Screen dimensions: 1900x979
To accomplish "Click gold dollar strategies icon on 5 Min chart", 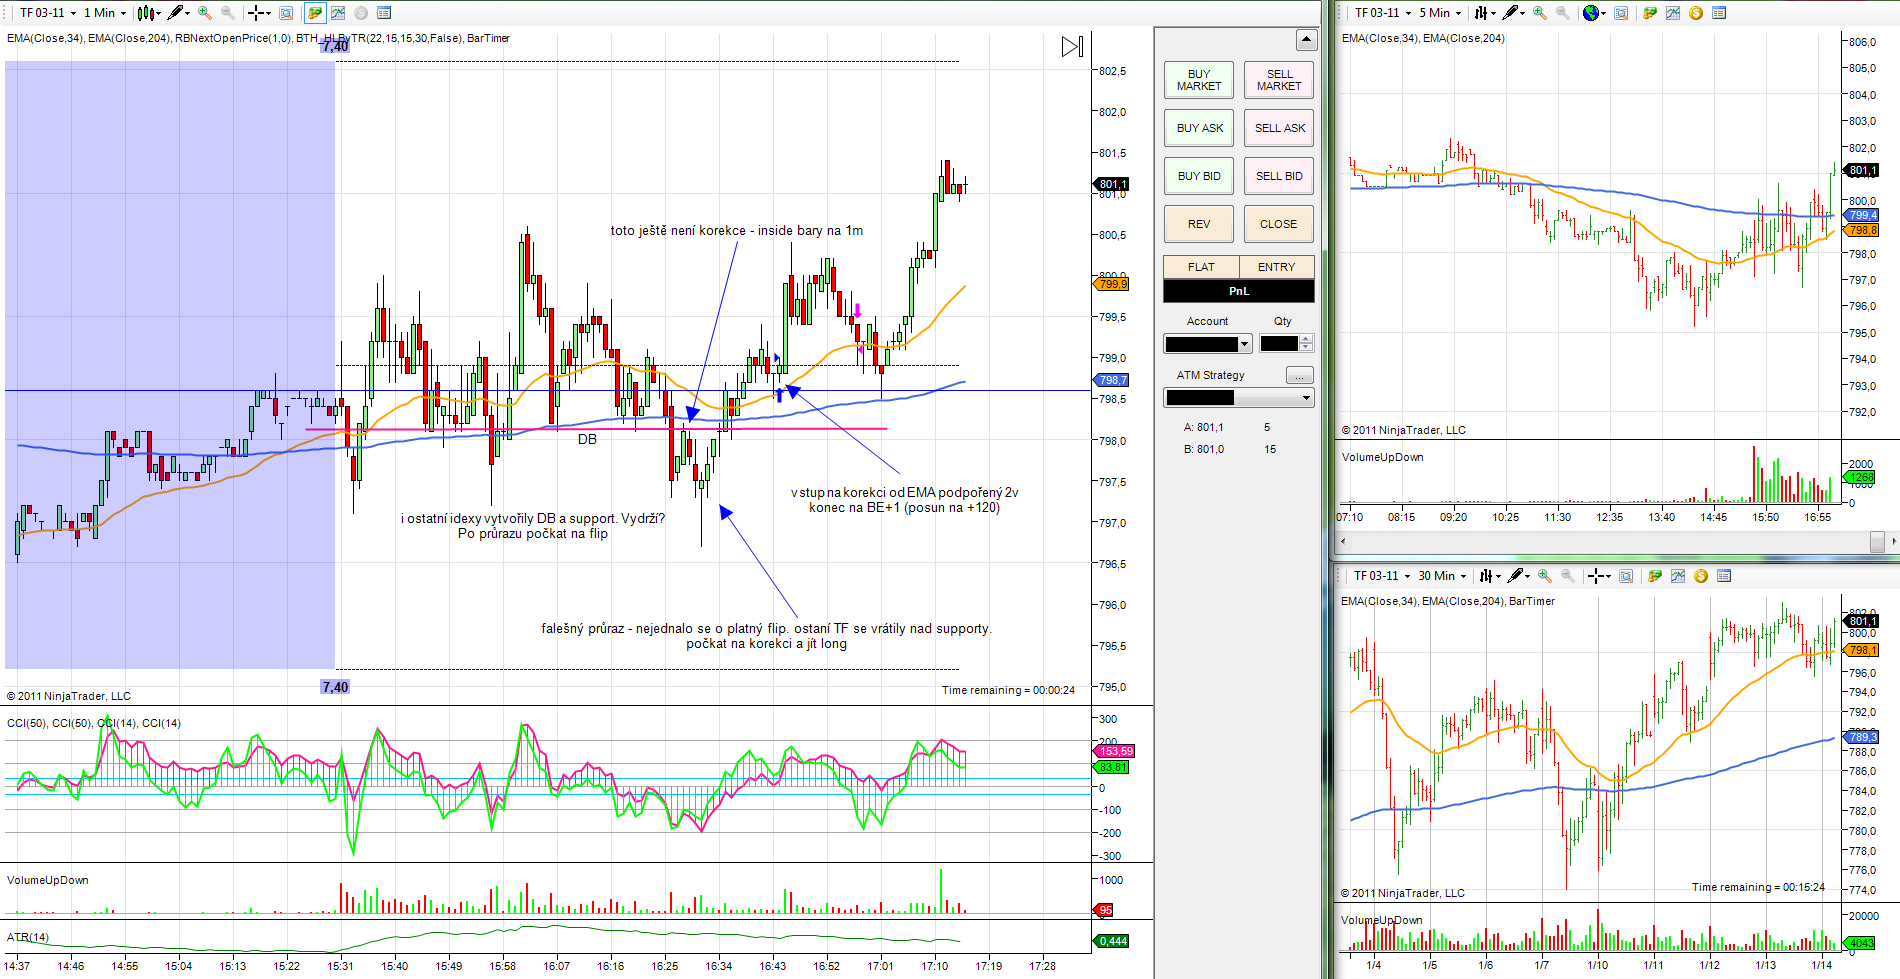I will pyautogui.click(x=1696, y=13).
